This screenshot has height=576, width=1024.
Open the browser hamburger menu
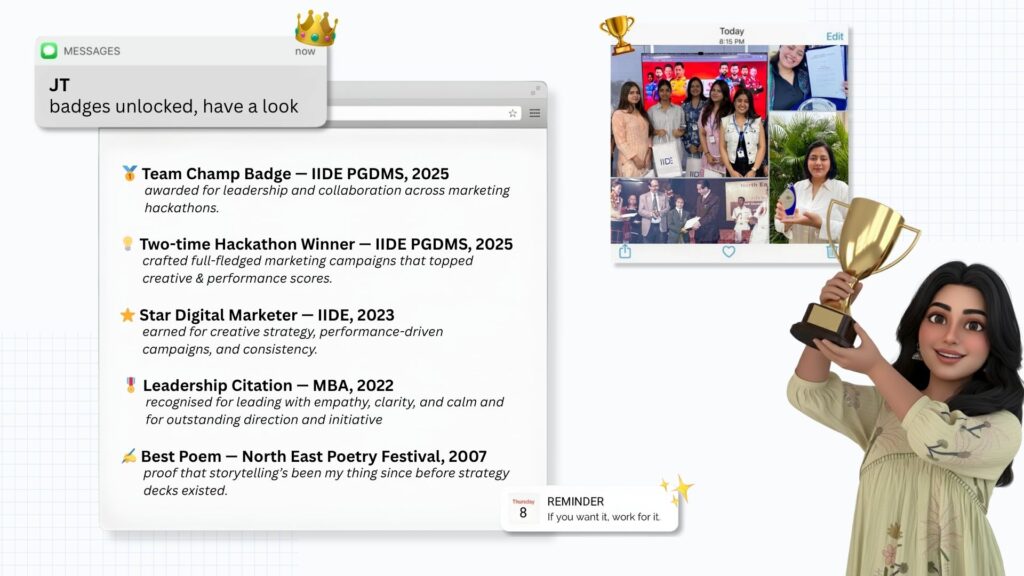point(535,114)
